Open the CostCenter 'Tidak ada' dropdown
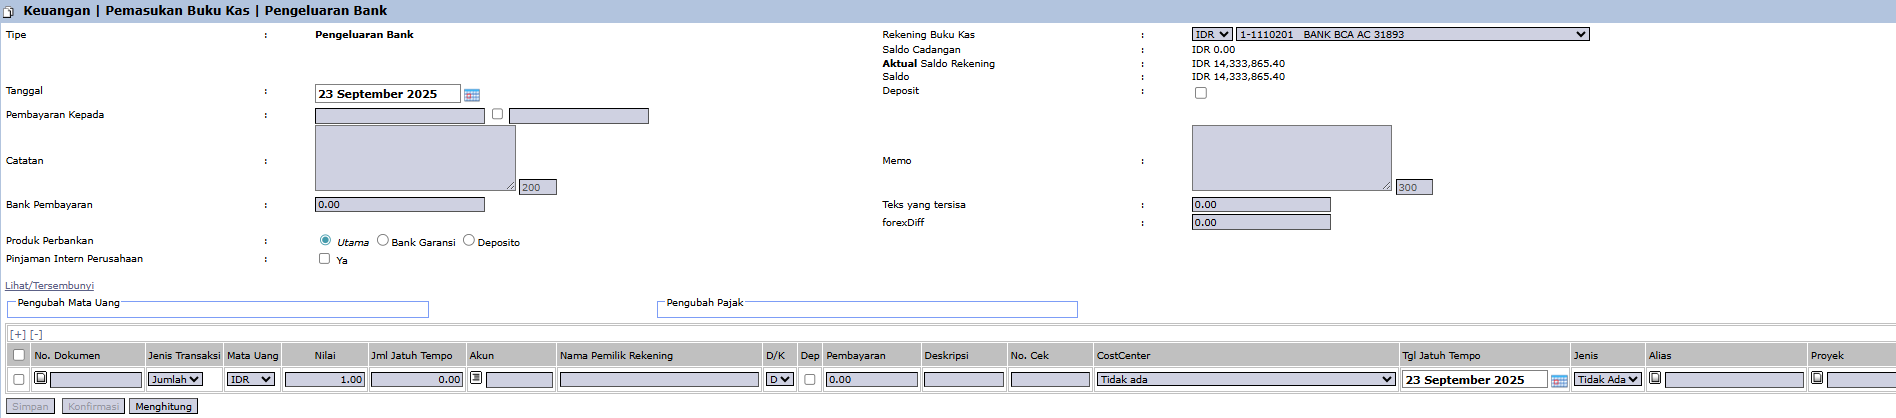 (x=1246, y=380)
